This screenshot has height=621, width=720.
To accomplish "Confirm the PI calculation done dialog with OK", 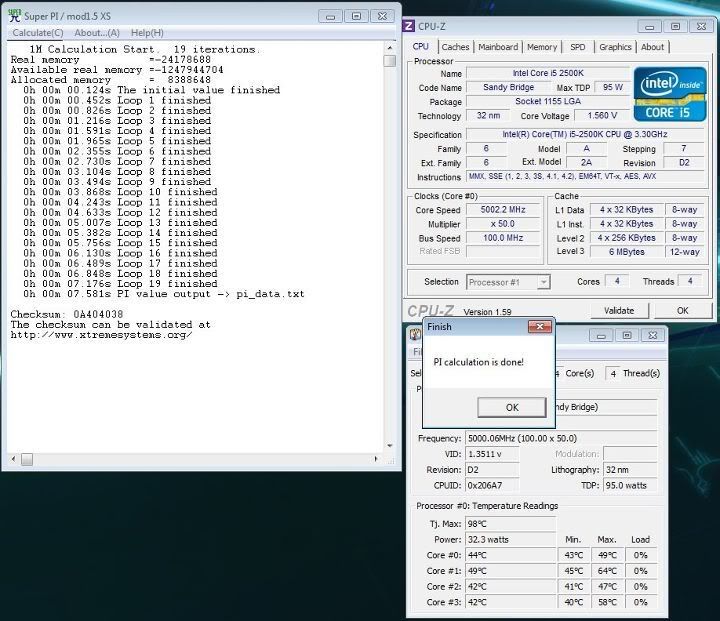I will [x=511, y=407].
